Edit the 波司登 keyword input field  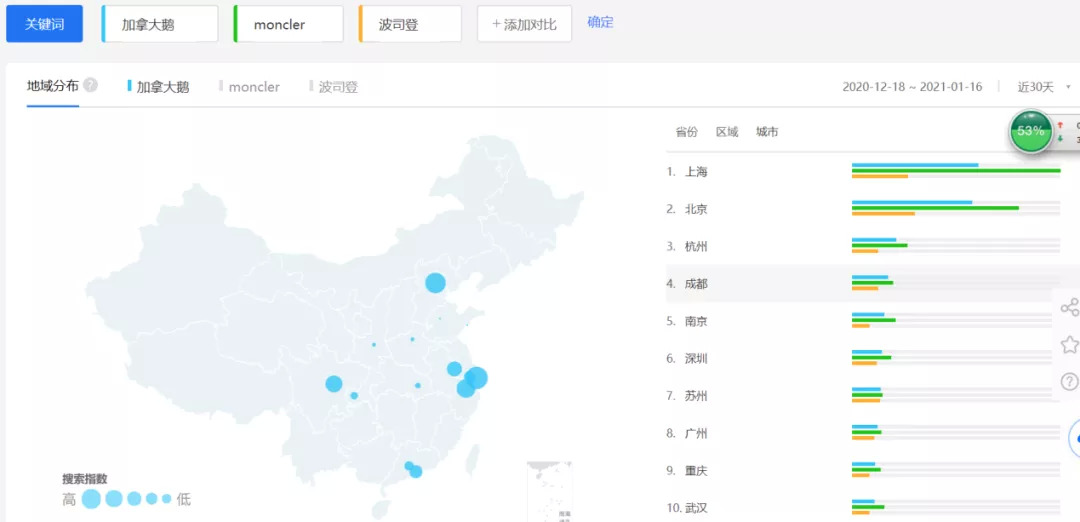pos(410,24)
